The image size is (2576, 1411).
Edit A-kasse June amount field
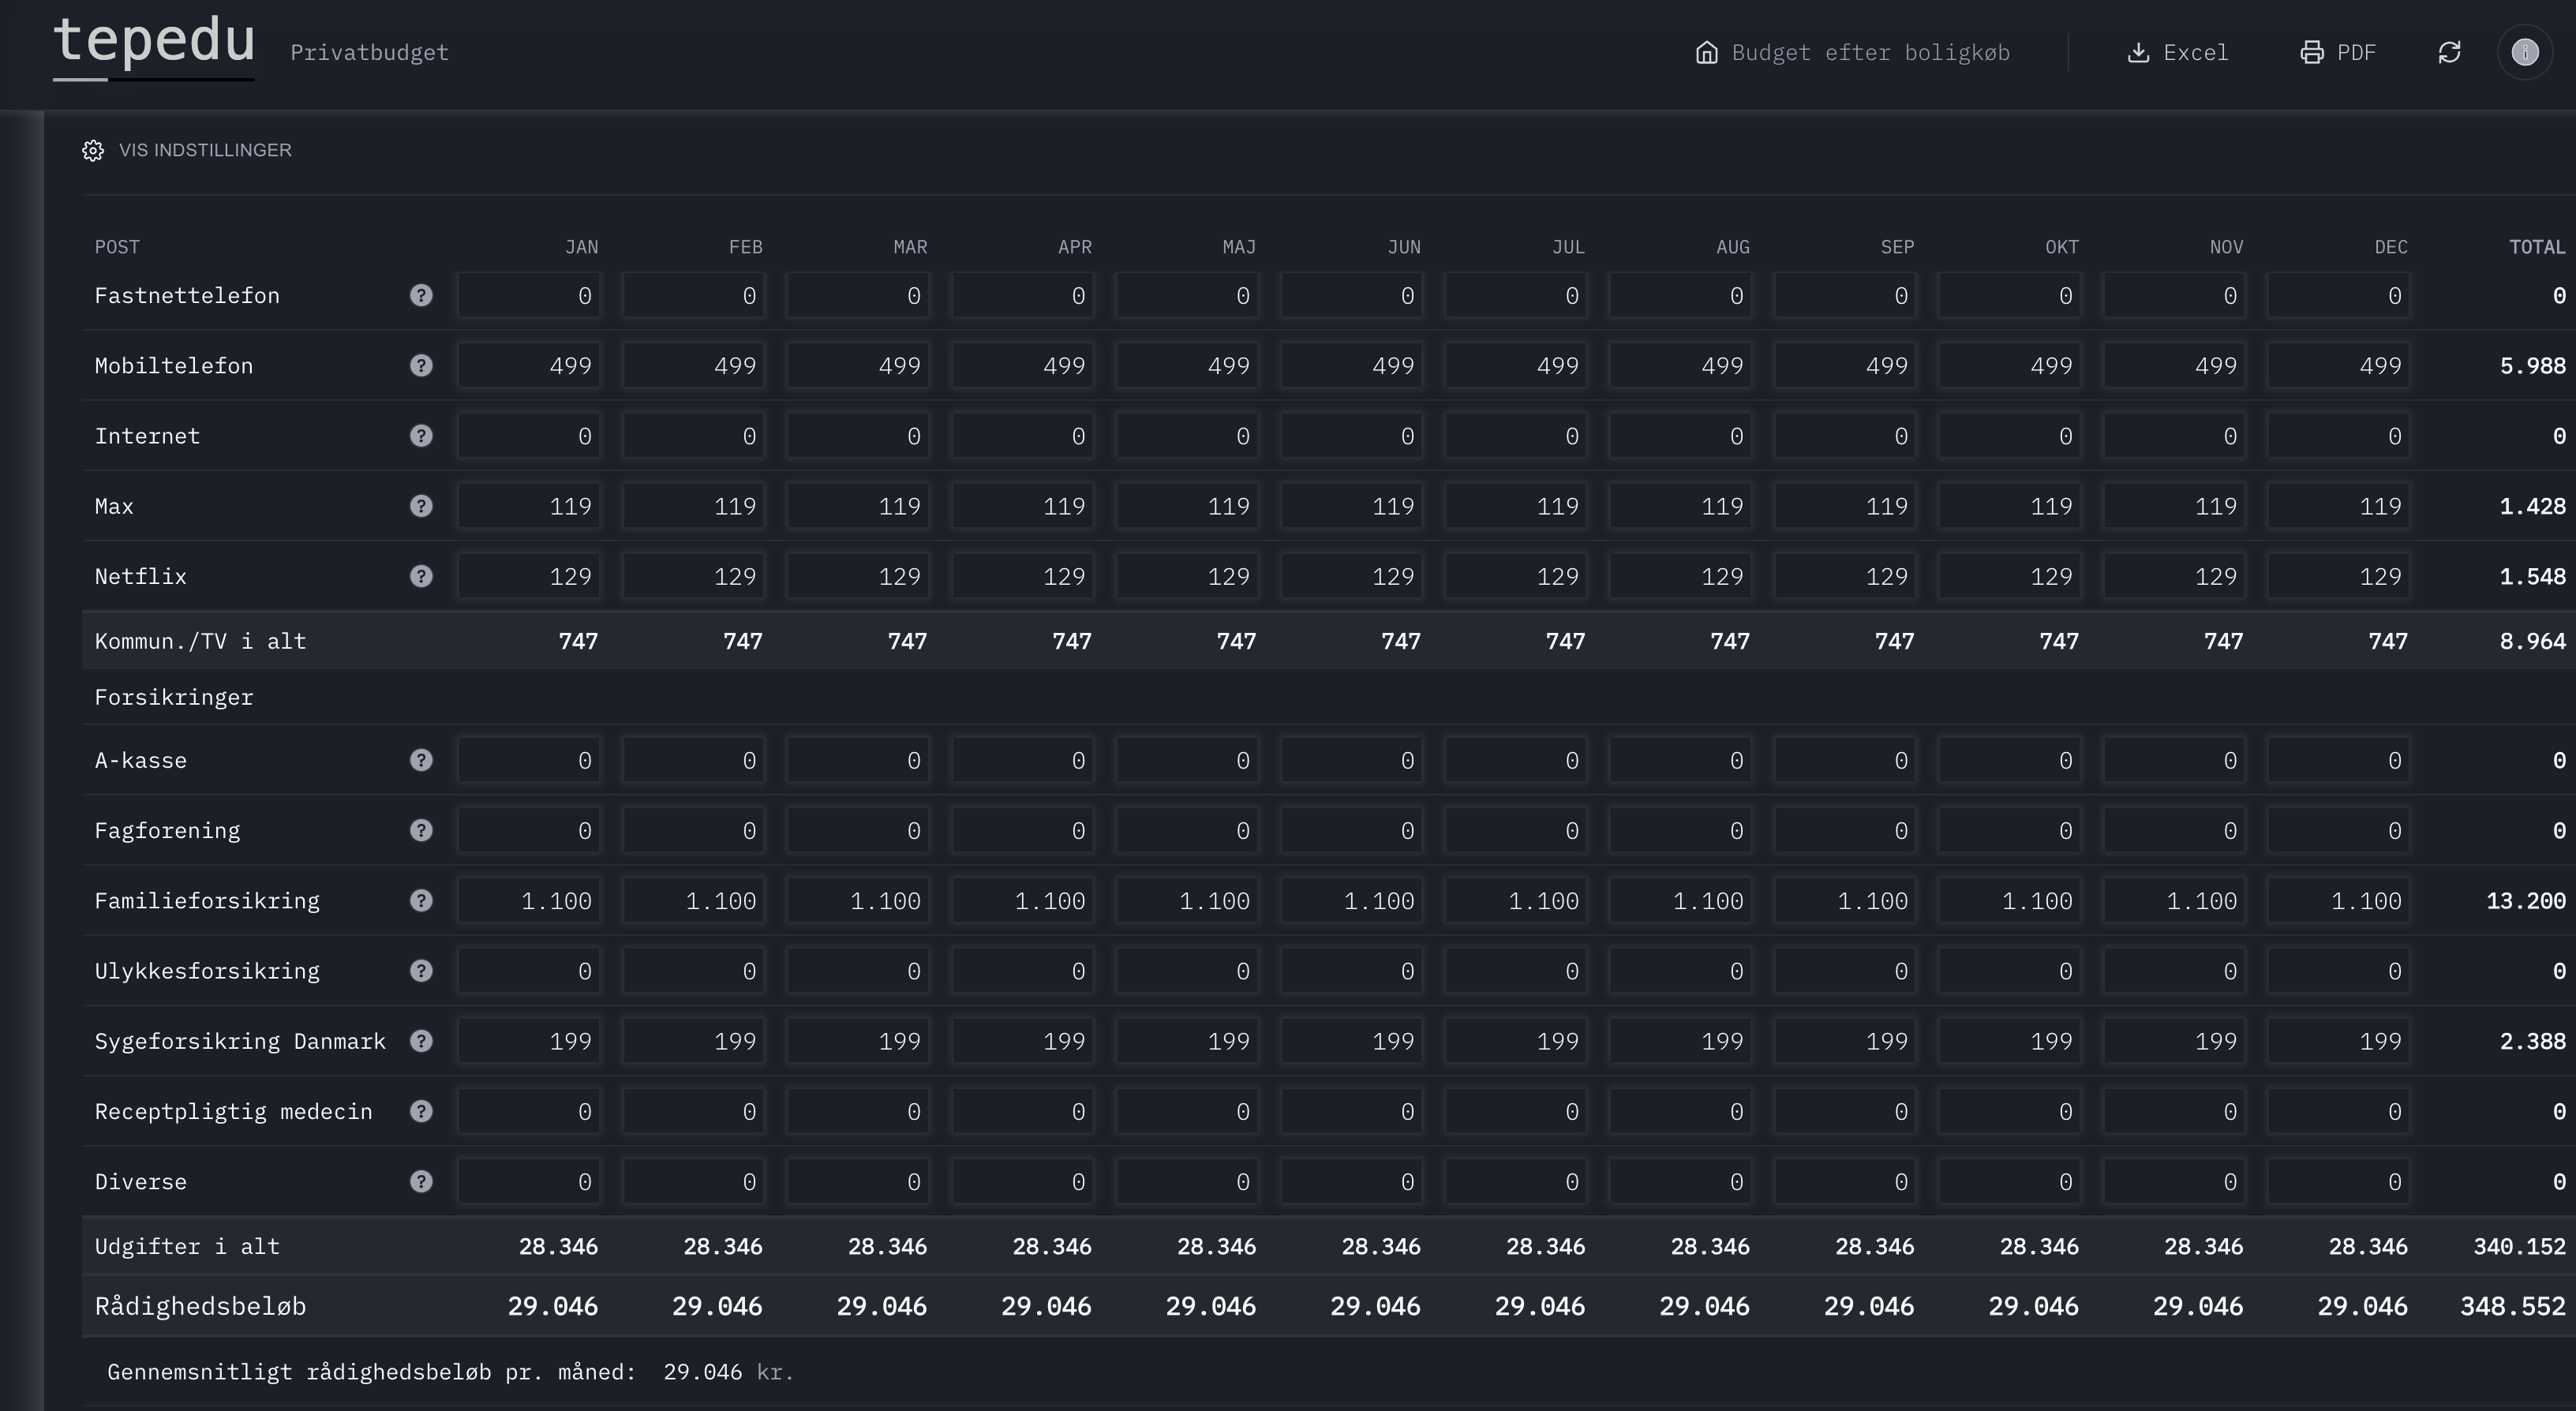(x=1352, y=760)
